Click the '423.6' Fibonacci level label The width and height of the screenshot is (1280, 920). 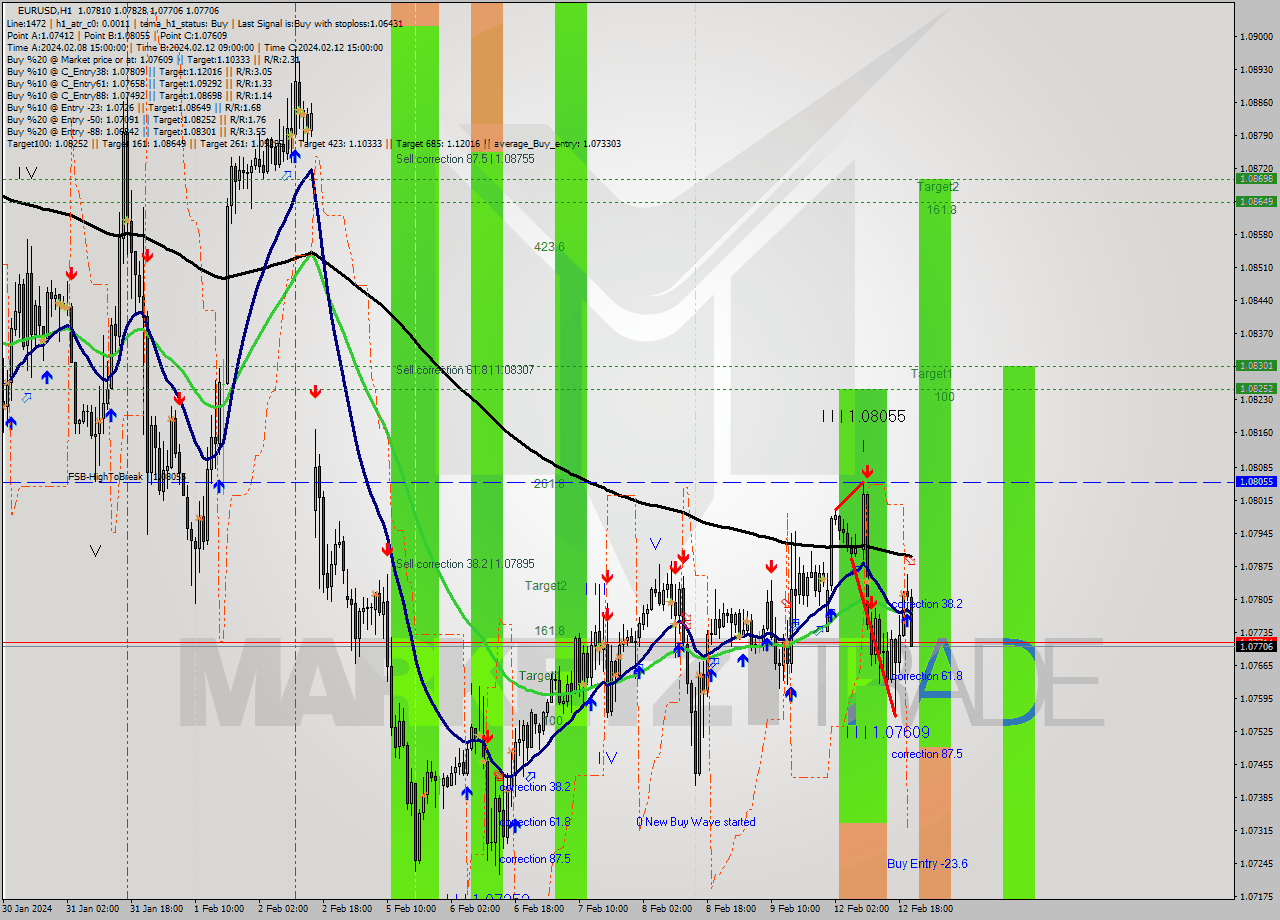pyautogui.click(x=549, y=246)
